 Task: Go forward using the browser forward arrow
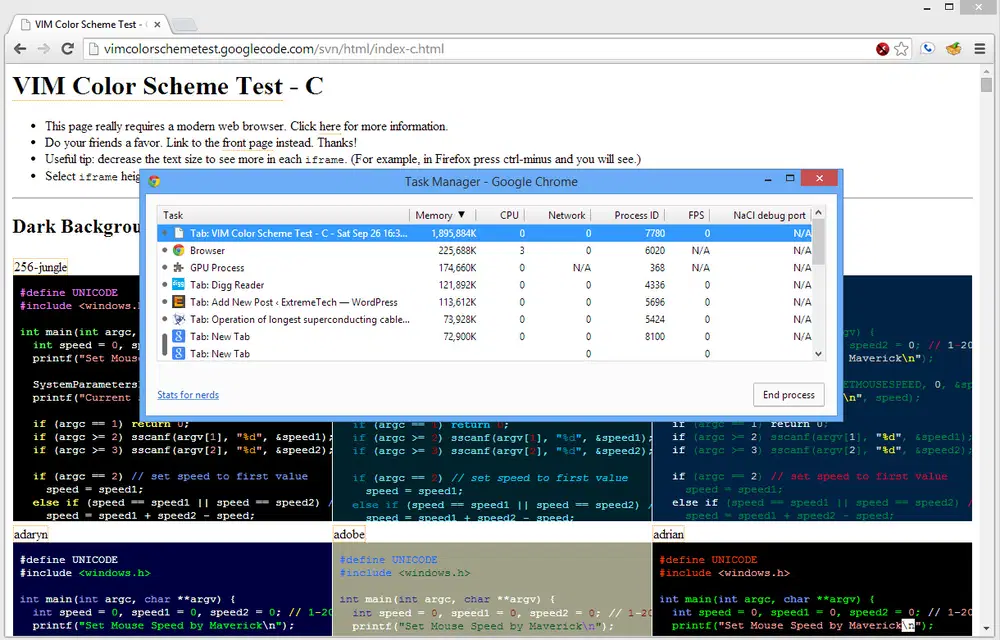(43, 49)
